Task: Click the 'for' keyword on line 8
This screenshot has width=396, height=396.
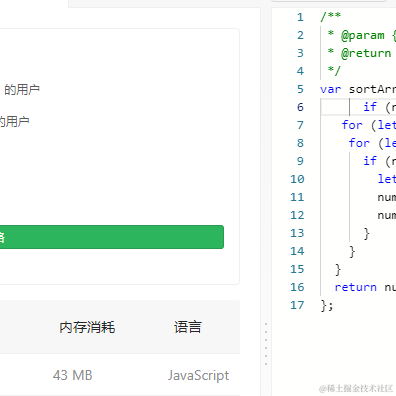Action: [x=359, y=143]
